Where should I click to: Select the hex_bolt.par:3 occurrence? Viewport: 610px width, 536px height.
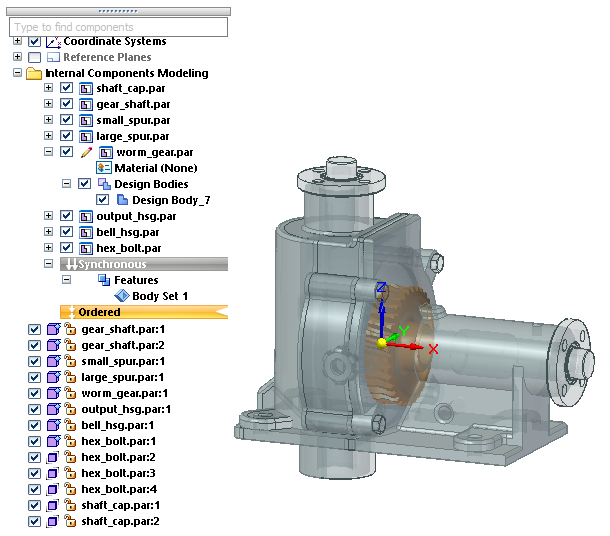(118, 473)
